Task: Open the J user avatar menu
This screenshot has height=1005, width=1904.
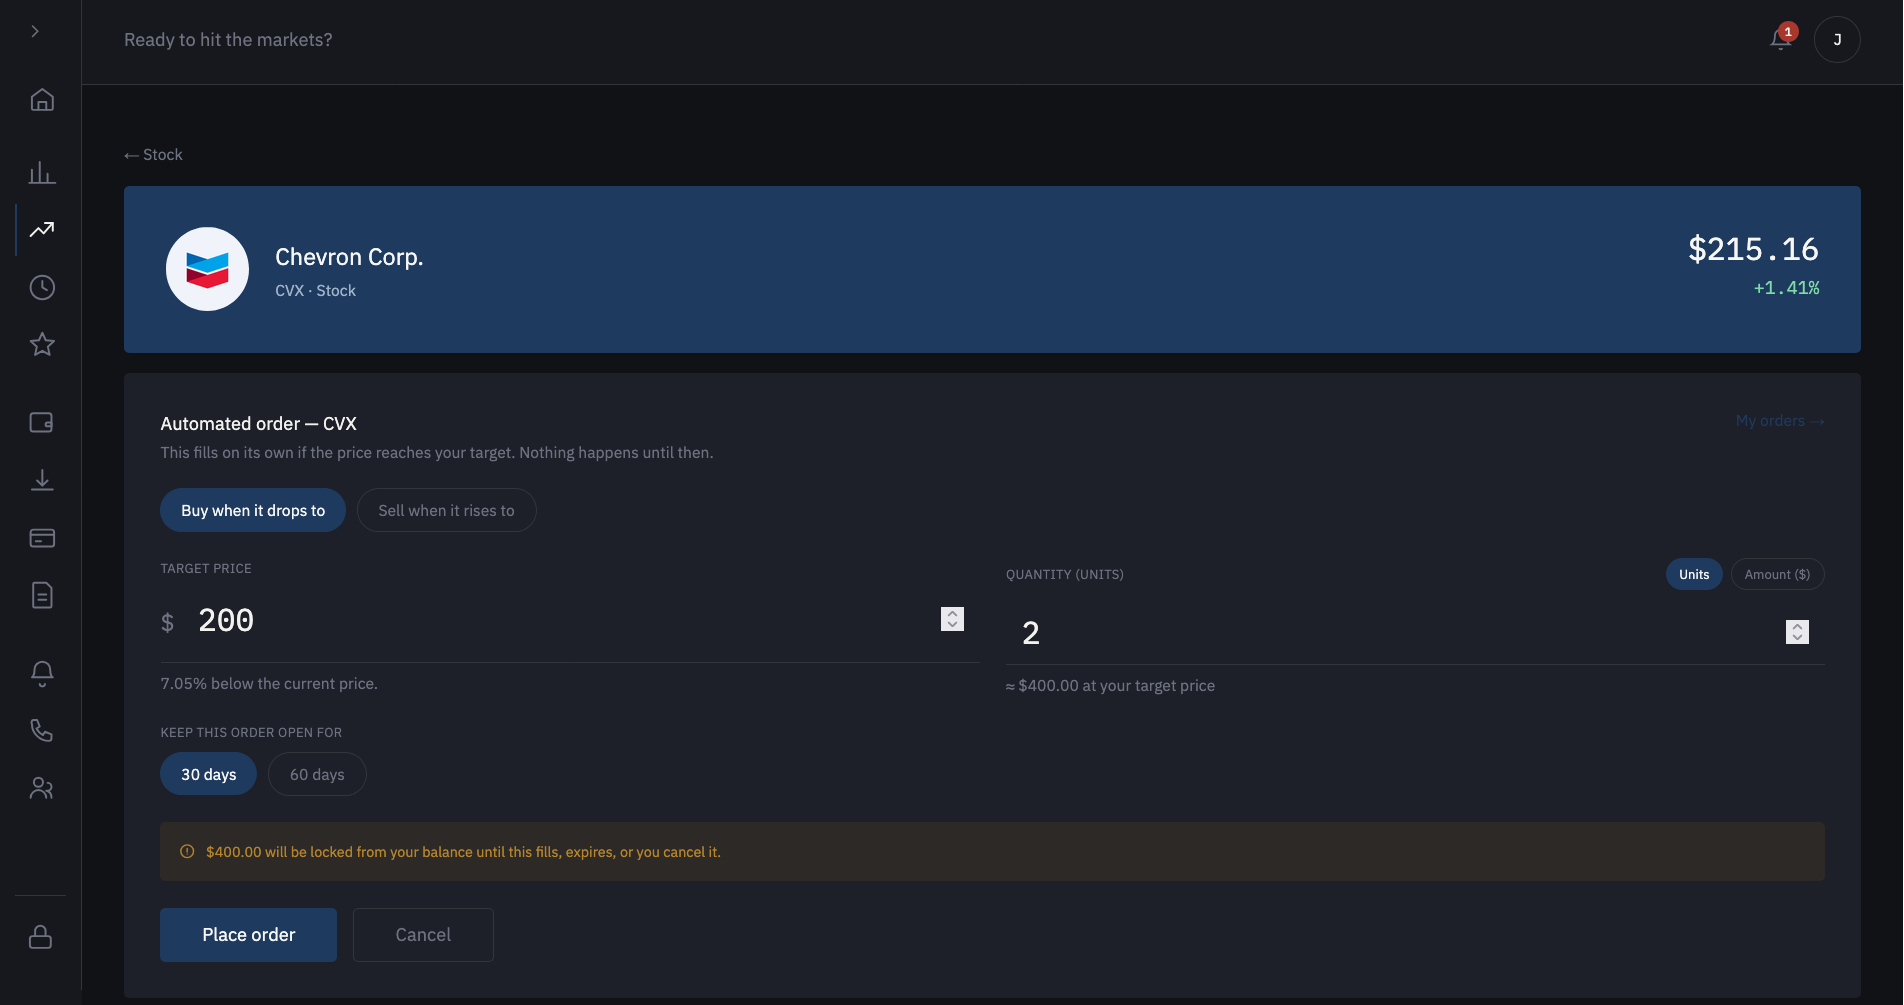Action: 1837,40
